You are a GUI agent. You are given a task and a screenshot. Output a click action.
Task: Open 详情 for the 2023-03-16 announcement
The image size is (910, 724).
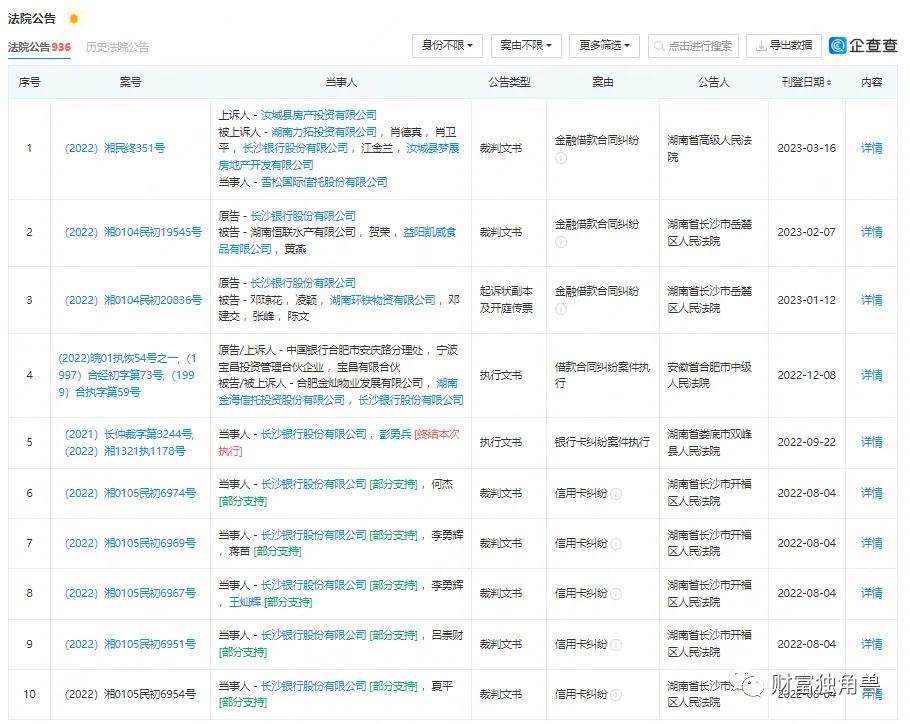tap(871, 149)
